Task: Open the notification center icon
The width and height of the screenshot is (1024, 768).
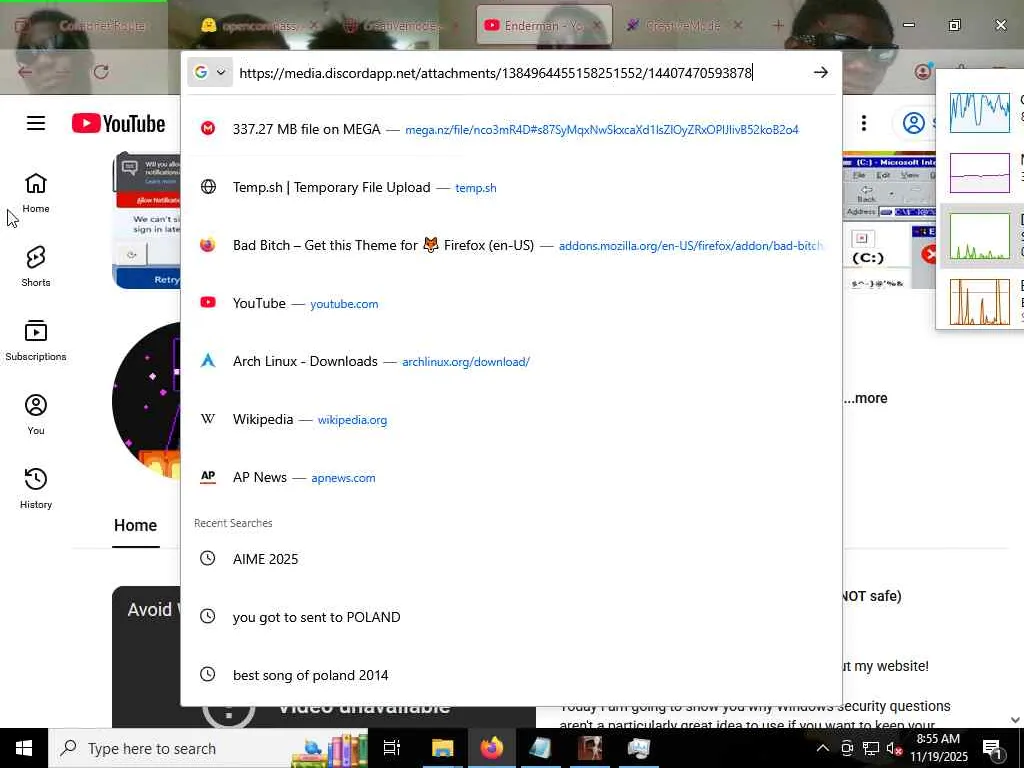Action: coord(992,748)
